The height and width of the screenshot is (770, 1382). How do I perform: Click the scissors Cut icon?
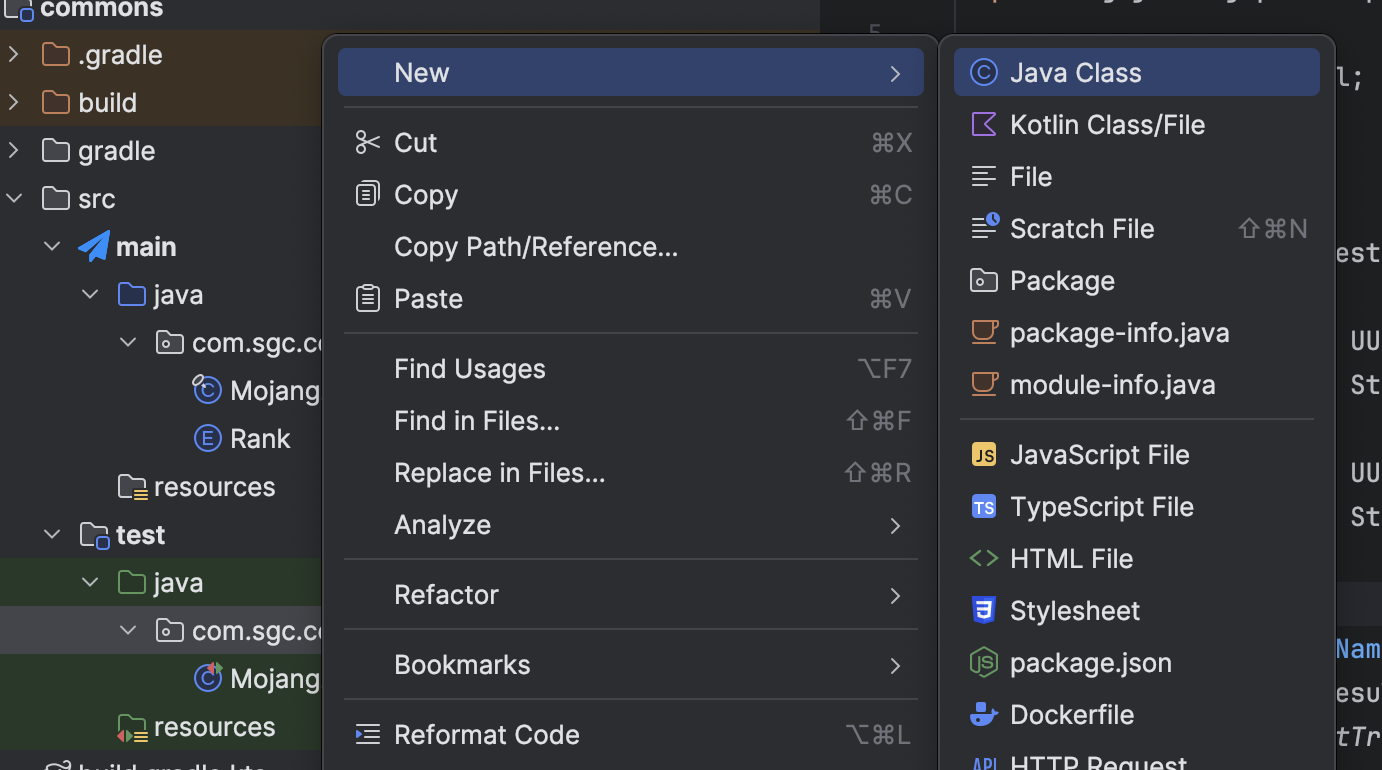tap(368, 143)
